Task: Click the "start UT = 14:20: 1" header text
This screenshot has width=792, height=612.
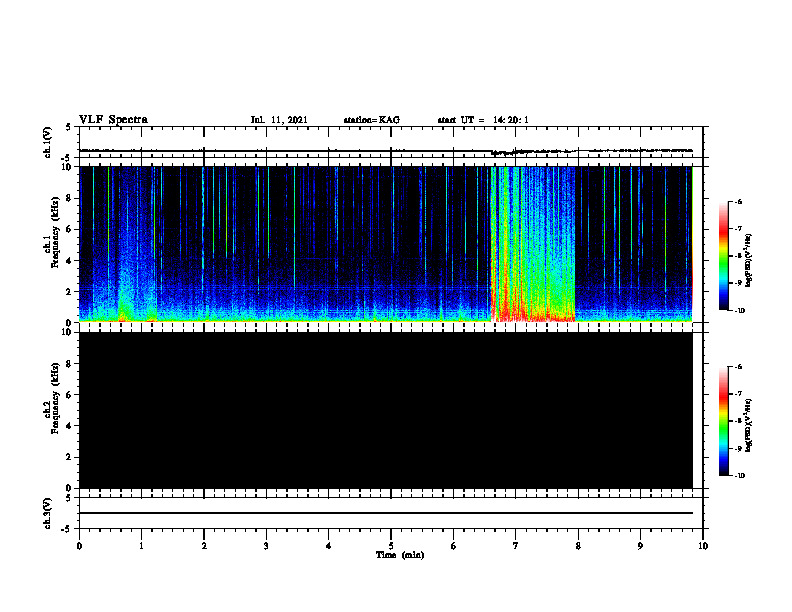Action: tap(483, 120)
